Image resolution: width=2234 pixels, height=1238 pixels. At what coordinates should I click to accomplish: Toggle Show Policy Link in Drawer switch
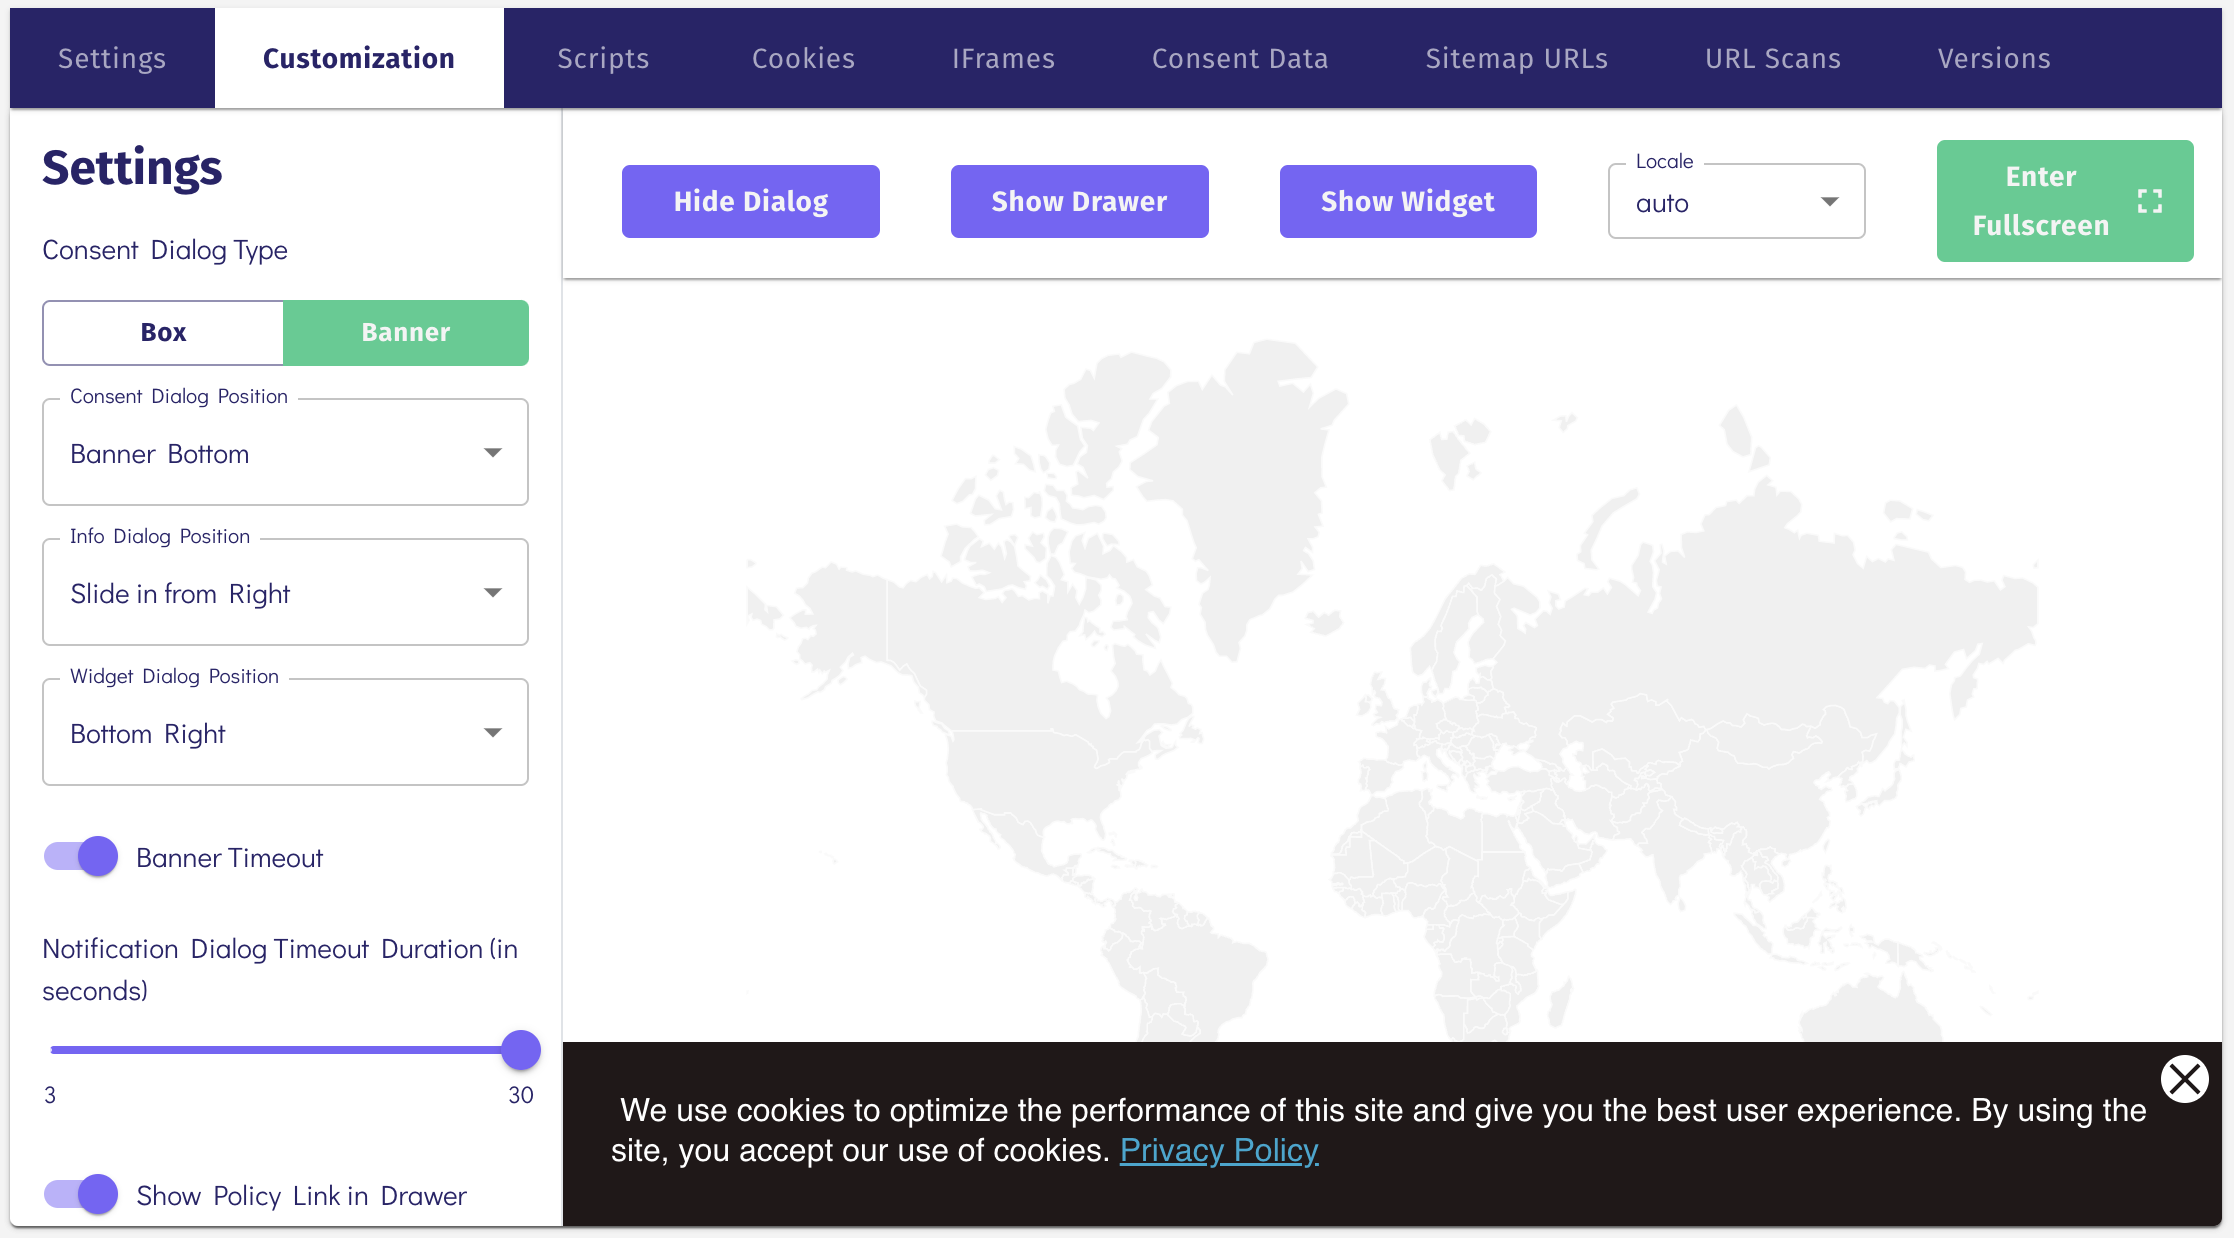tap(82, 1194)
